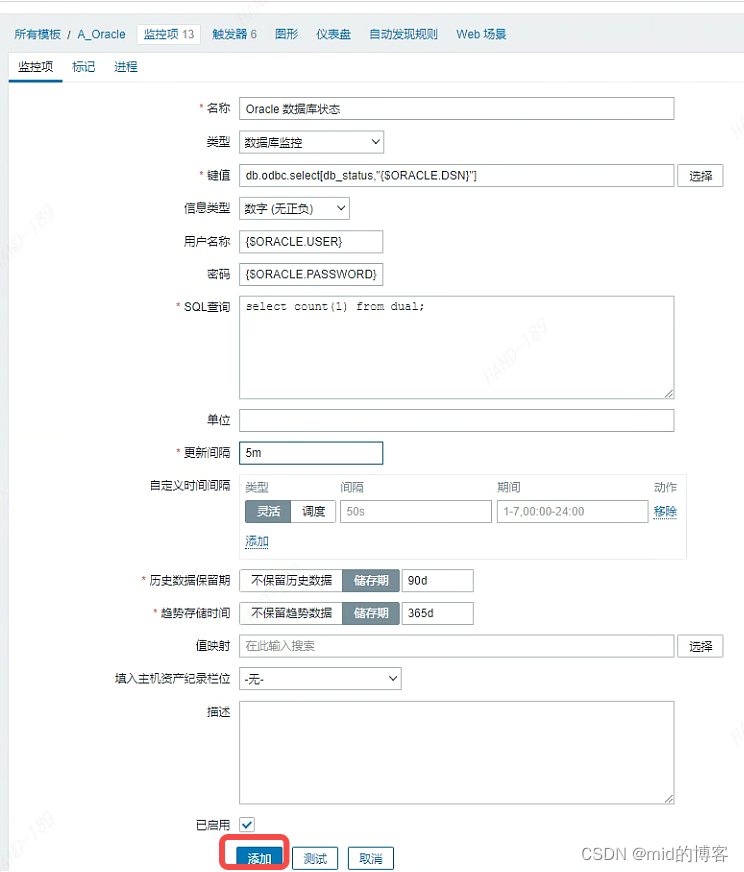Open the A_Oracle template link
Viewport: 744px width, 872px height.
101,34
